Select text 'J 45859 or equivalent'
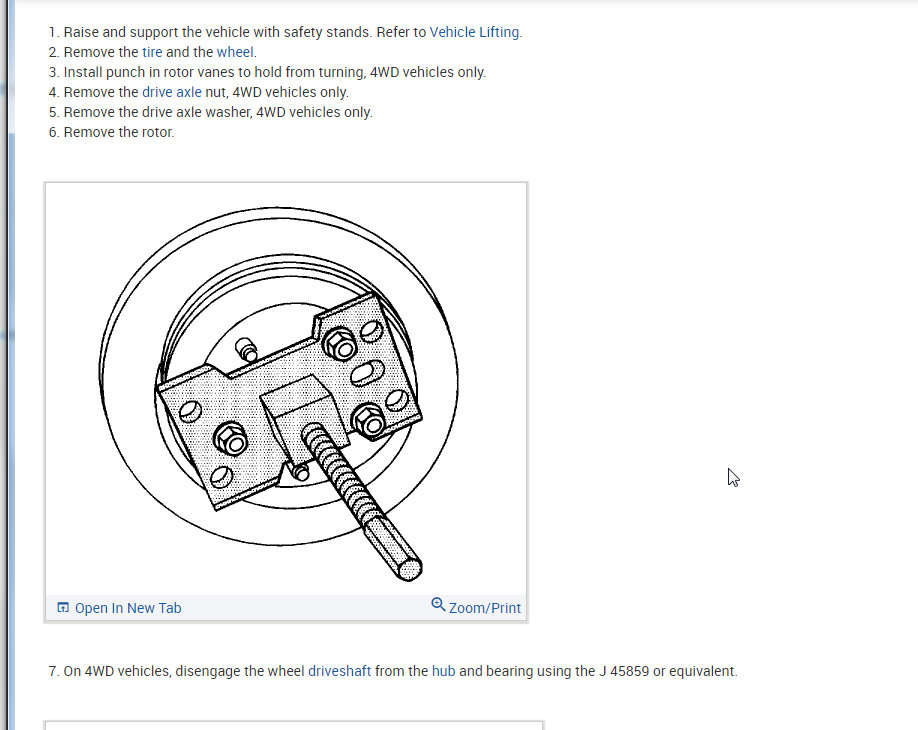Viewport: 918px width, 730px height. coord(666,671)
